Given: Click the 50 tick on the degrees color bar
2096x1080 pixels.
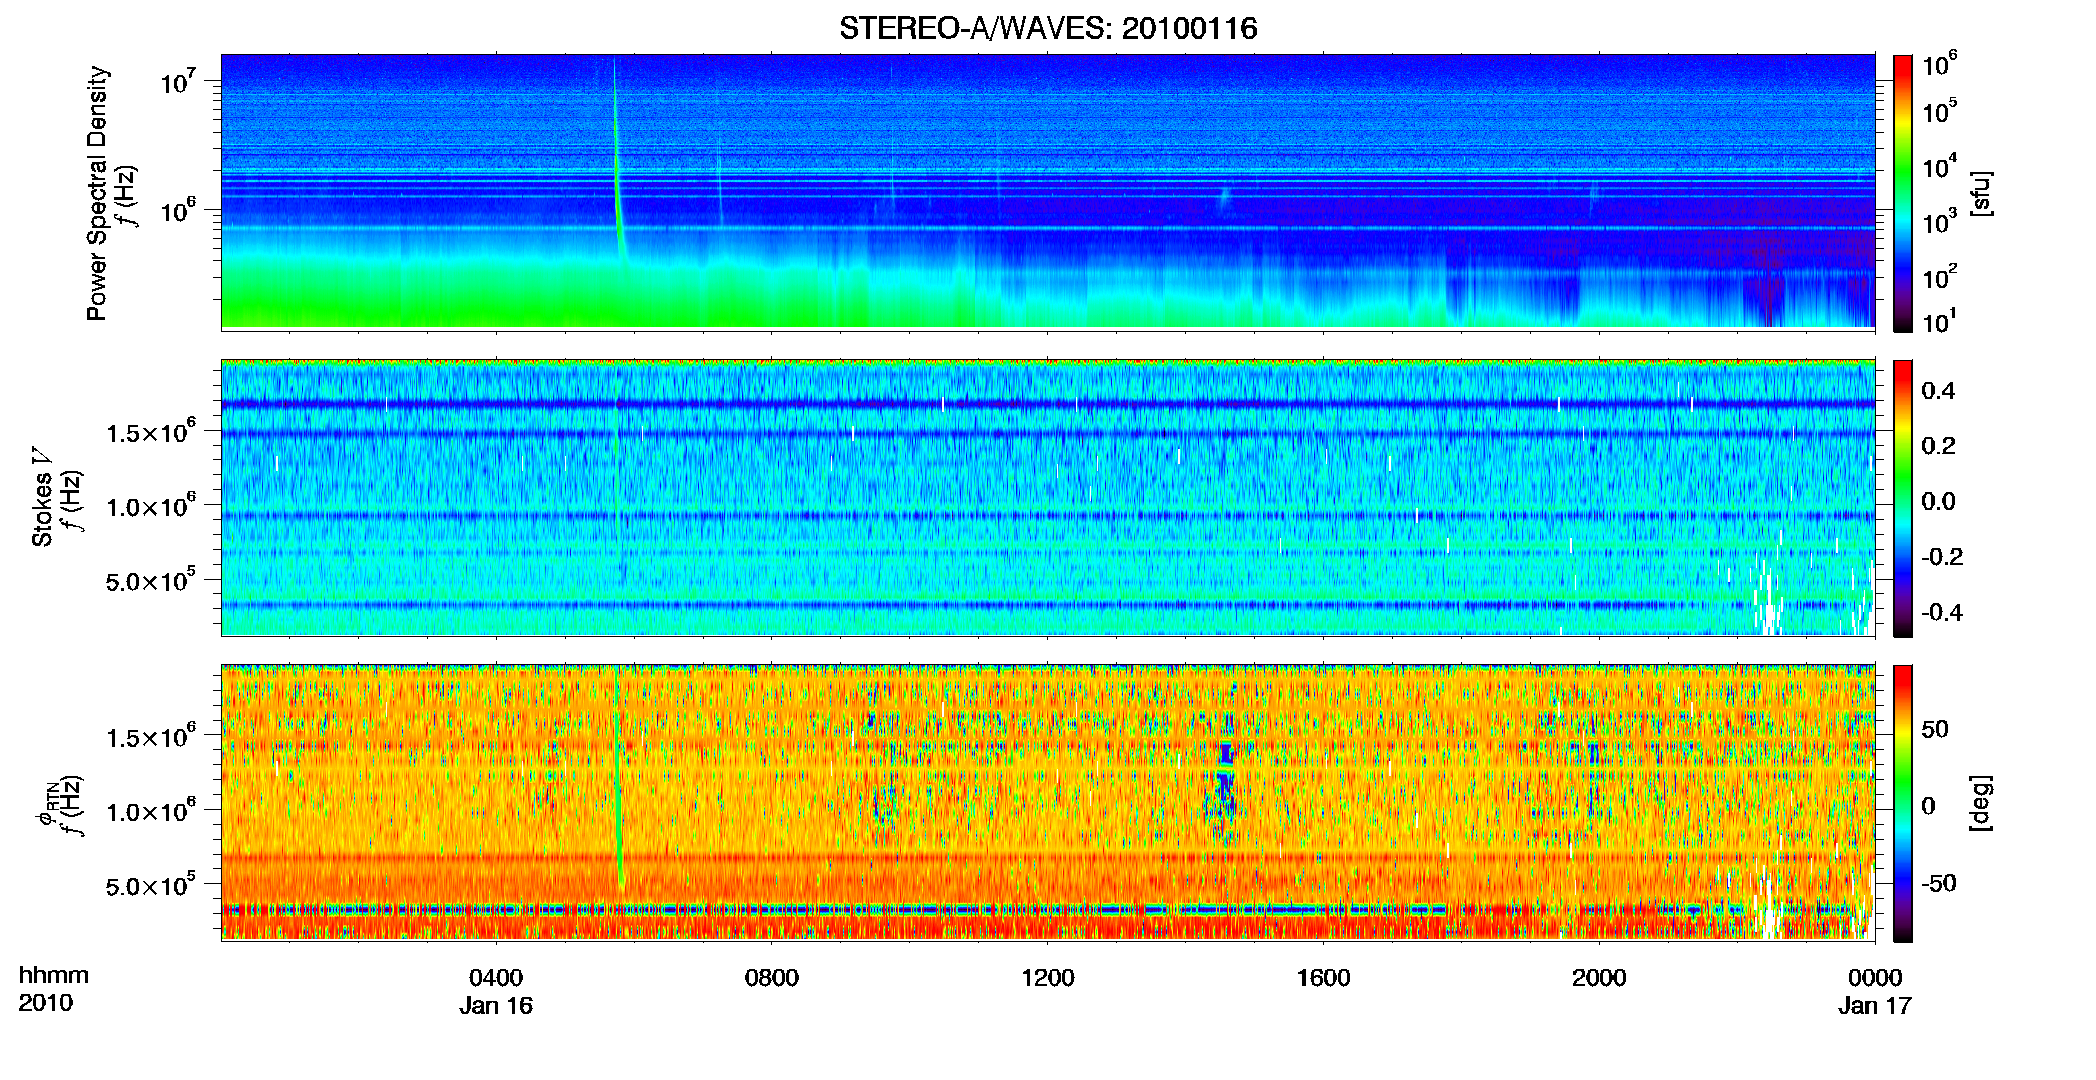Looking at the screenshot, I should (x=1935, y=729).
